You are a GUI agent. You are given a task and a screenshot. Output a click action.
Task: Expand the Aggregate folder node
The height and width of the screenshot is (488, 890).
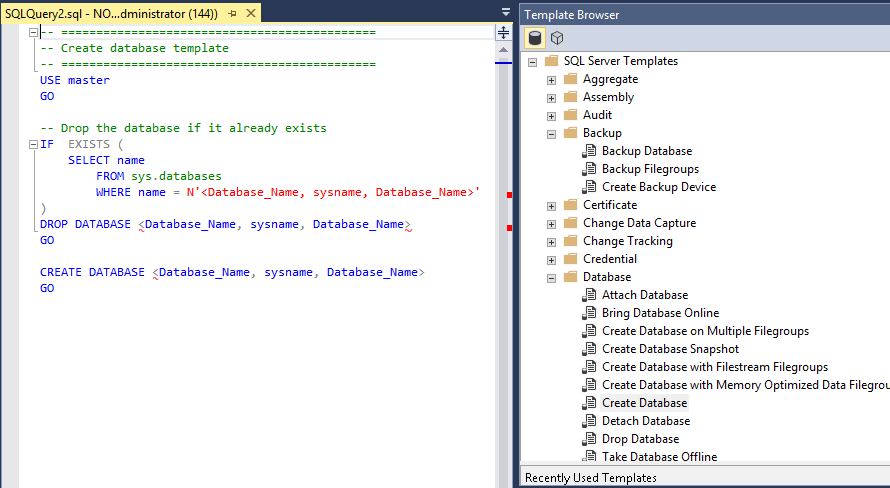coord(551,79)
